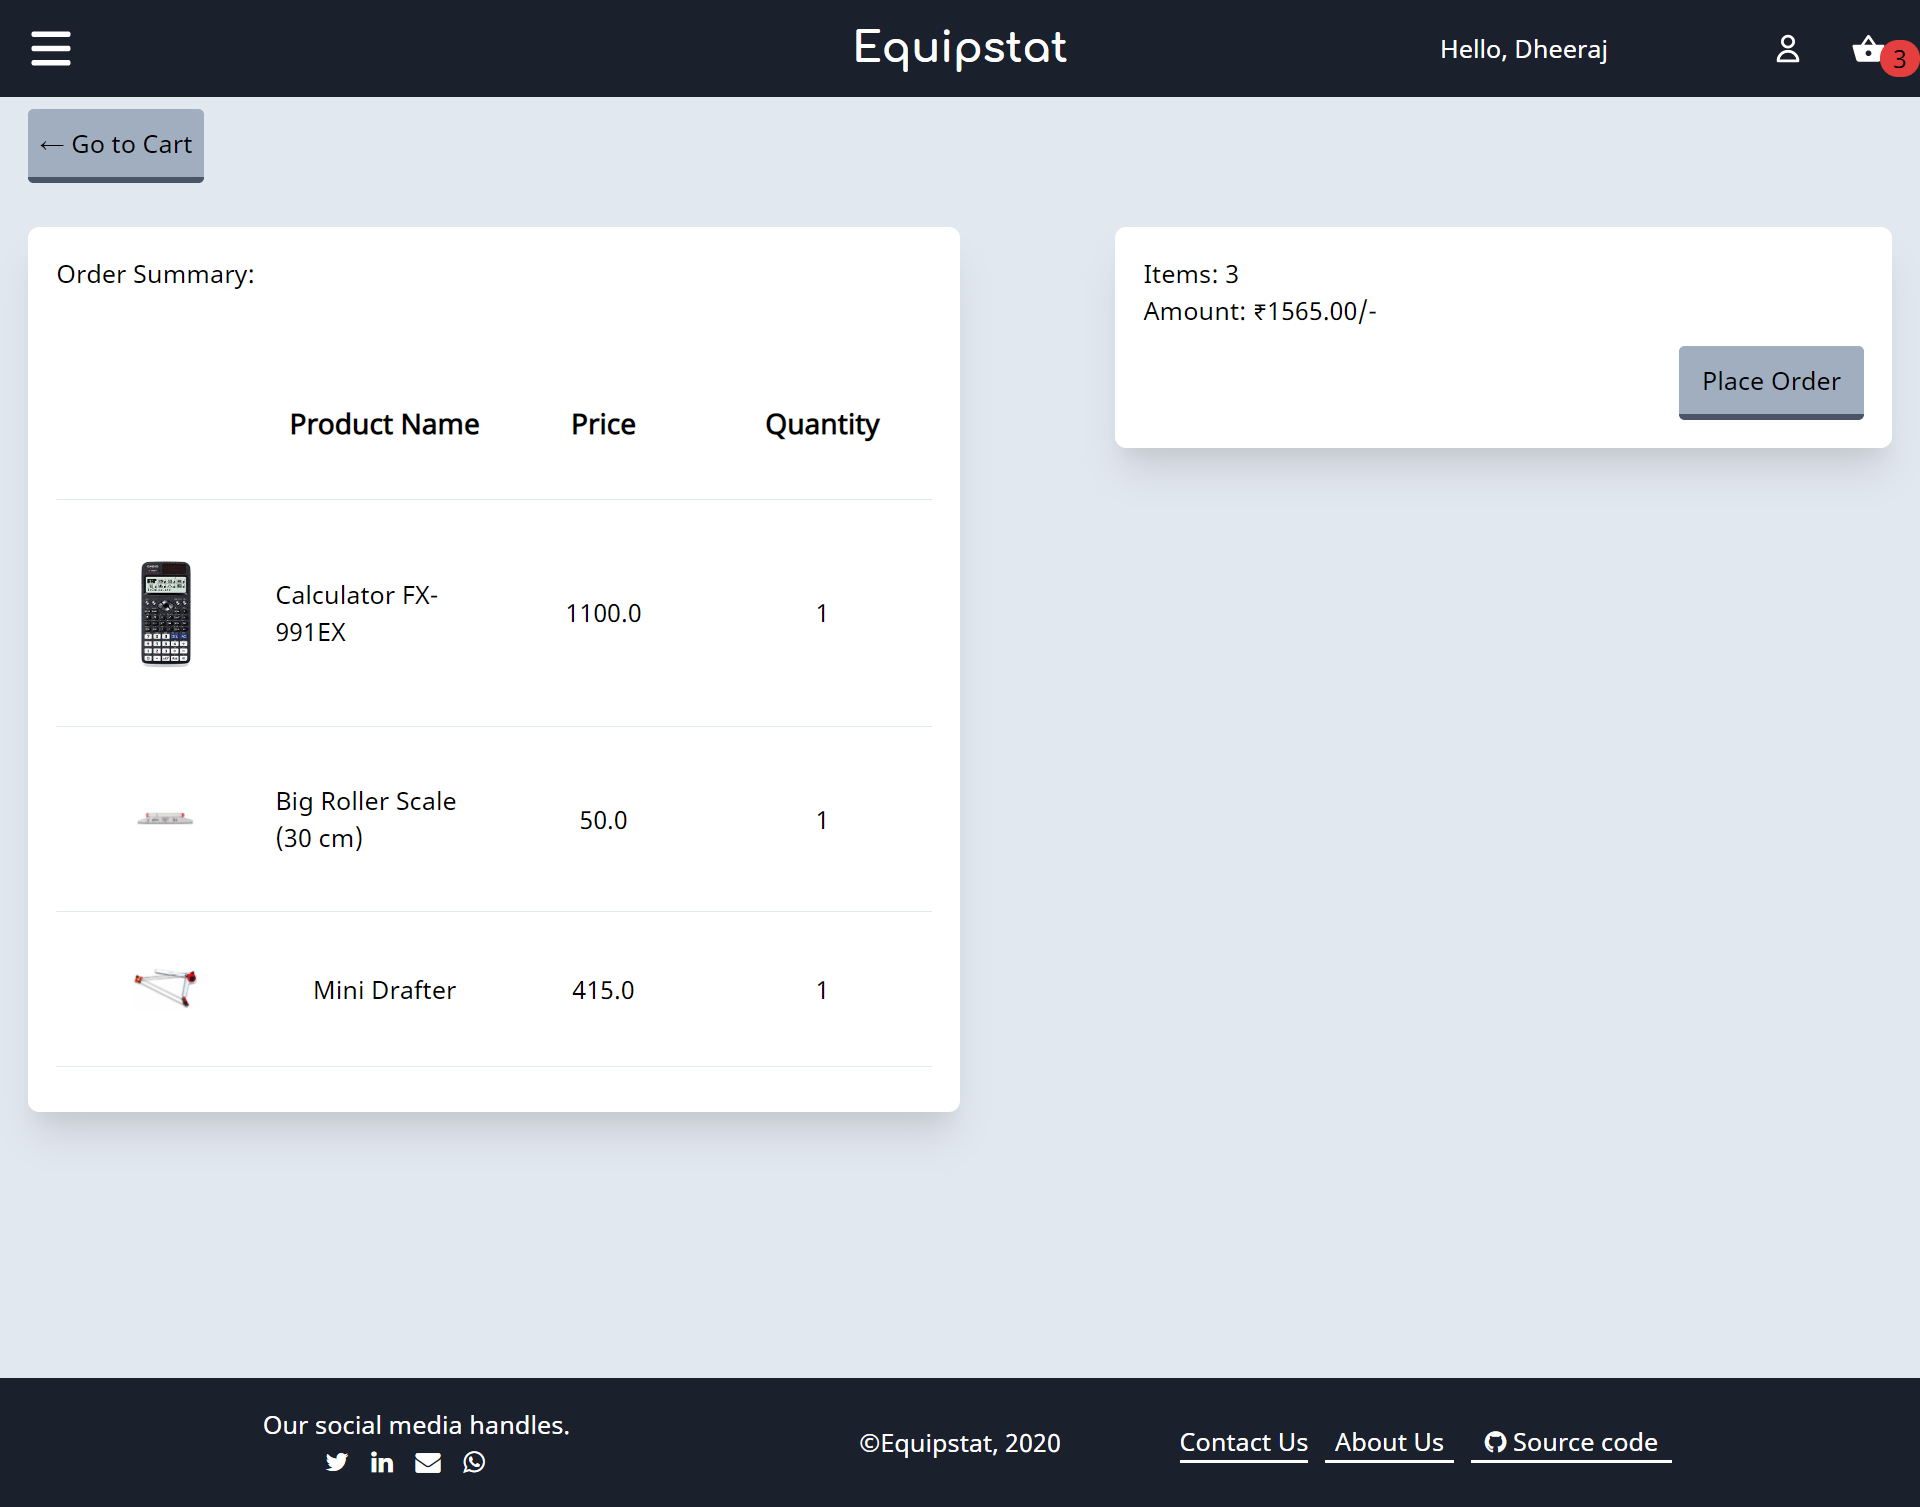This screenshot has width=1920, height=1507.
Task: Click the Hello, Dheeraj greeting
Action: 1523,49
